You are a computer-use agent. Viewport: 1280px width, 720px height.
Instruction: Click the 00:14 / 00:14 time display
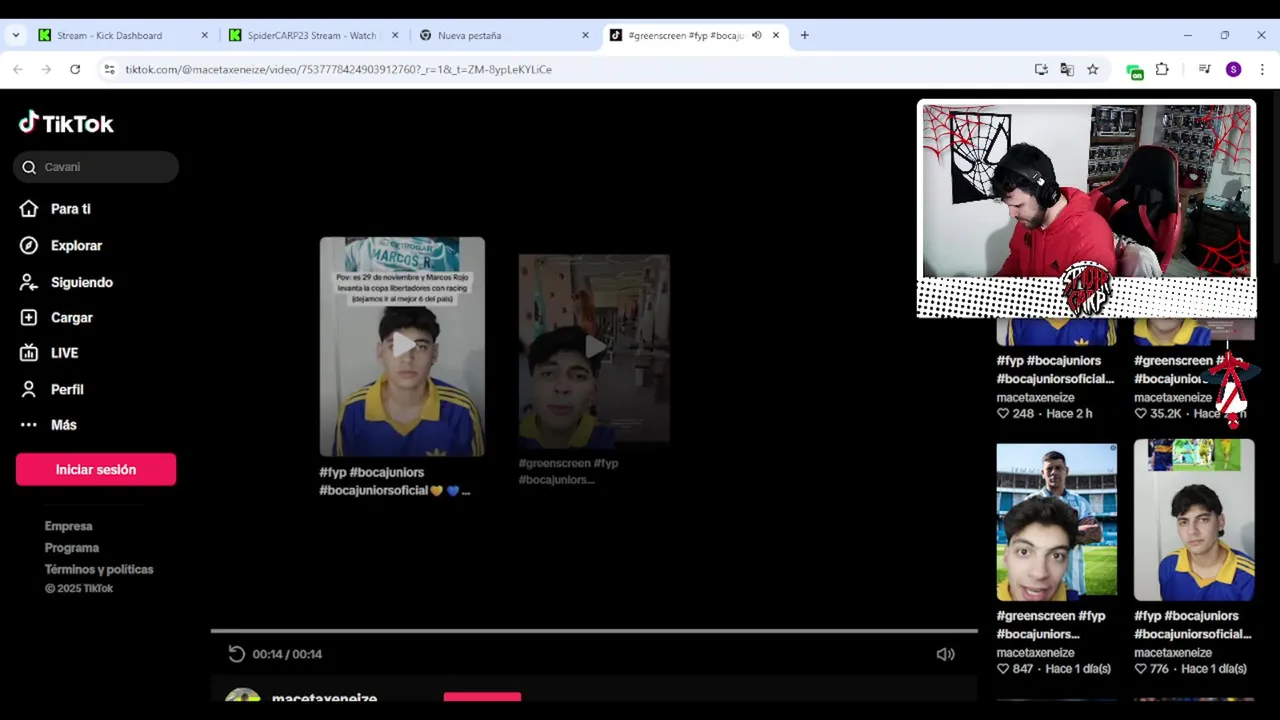pos(287,654)
